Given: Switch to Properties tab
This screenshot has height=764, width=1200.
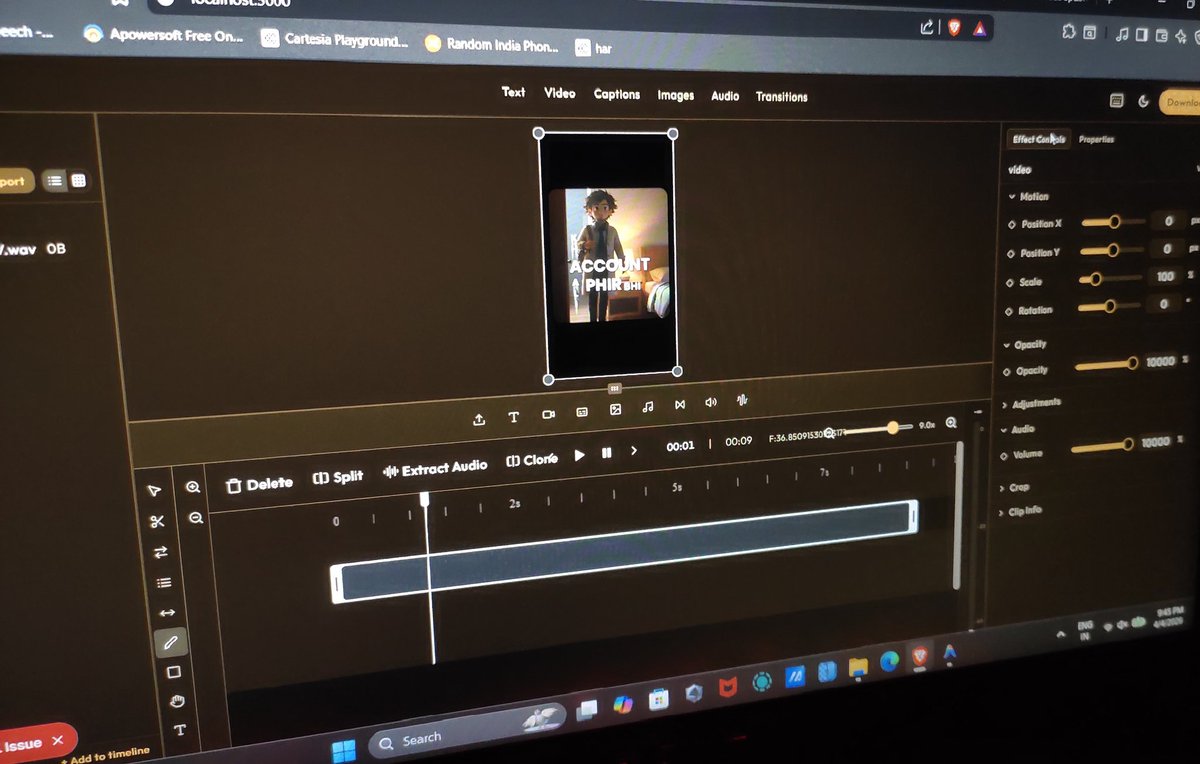Looking at the screenshot, I should coord(1096,140).
